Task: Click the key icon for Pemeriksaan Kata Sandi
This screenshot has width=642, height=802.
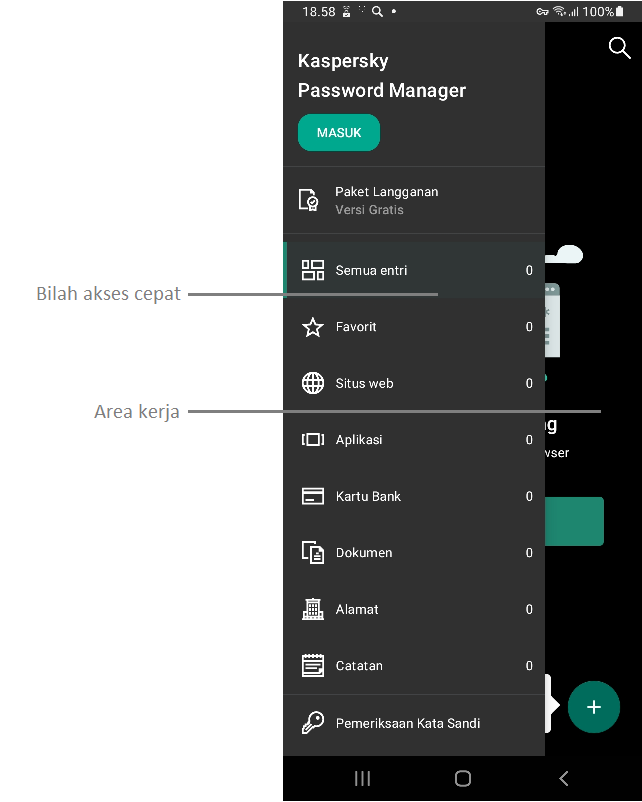Action: click(x=313, y=723)
